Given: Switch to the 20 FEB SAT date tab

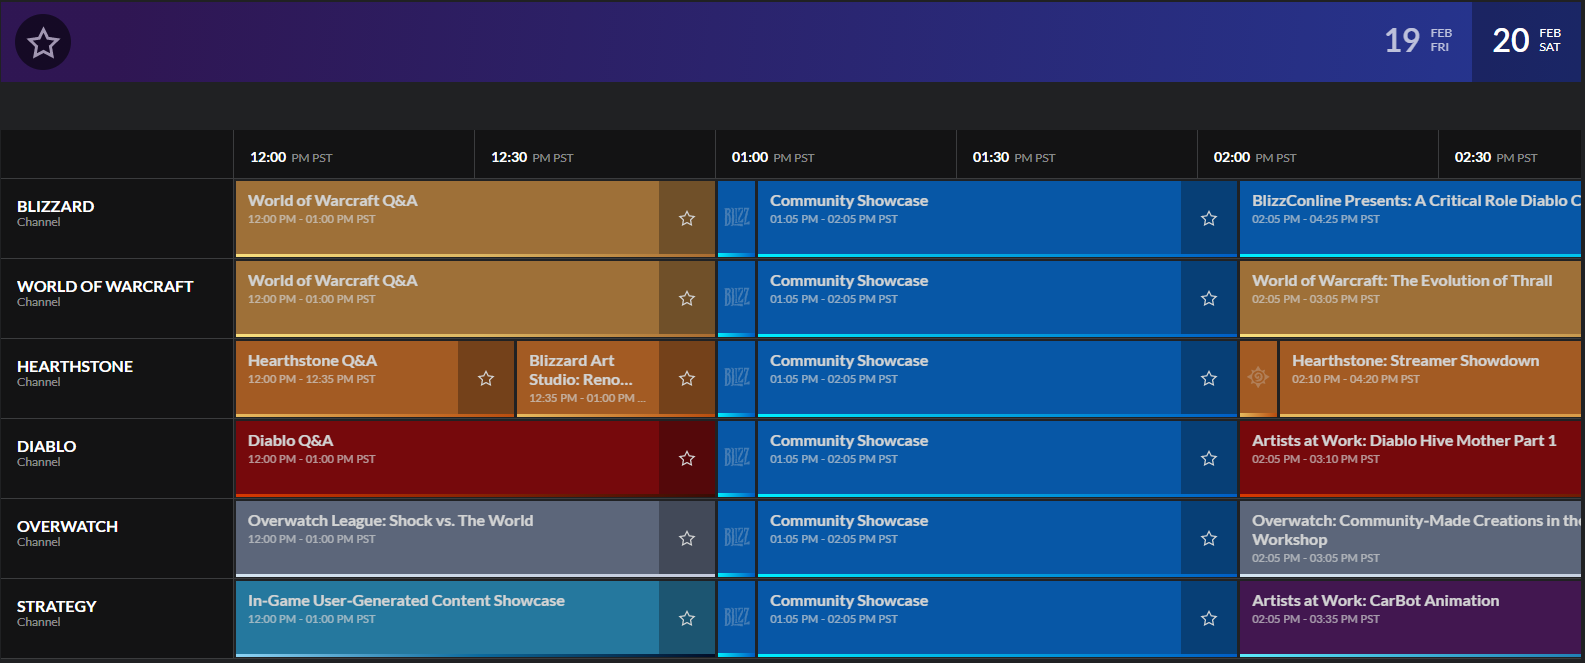Looking at the screenshot, I should click(1527, 41).
